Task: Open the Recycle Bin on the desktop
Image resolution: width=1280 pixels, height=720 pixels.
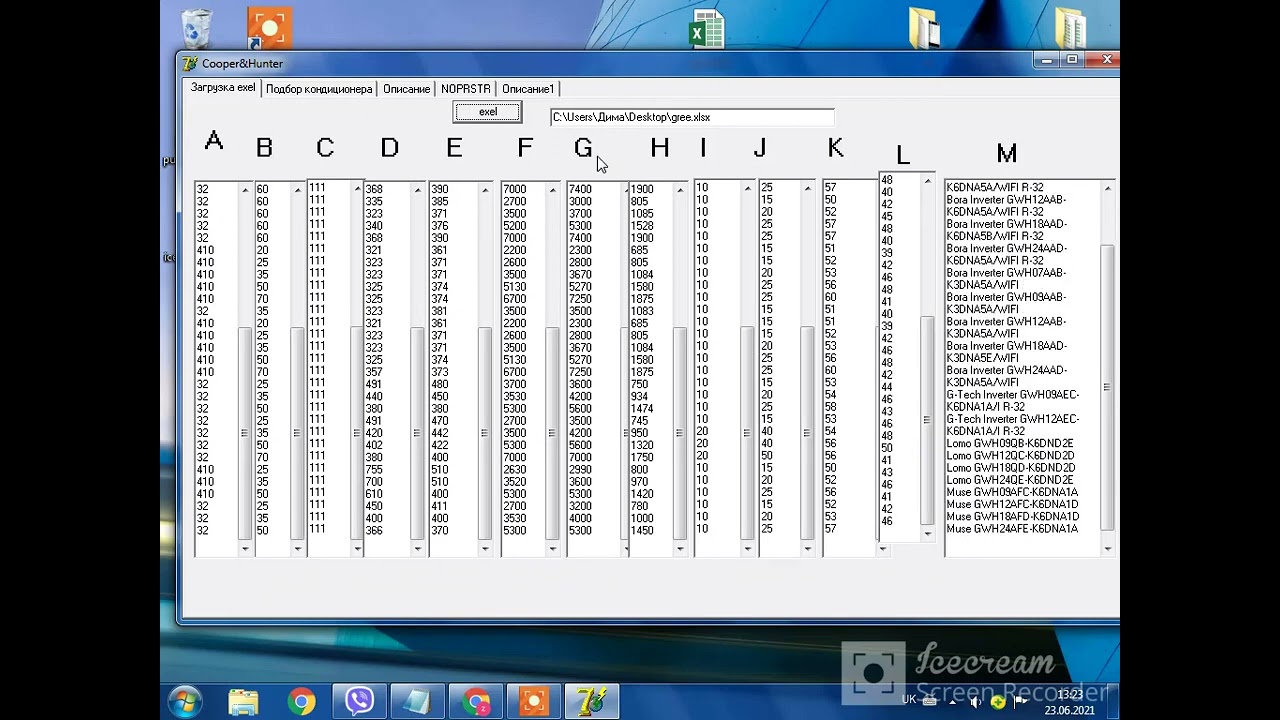Action: [x=197, y=28]
